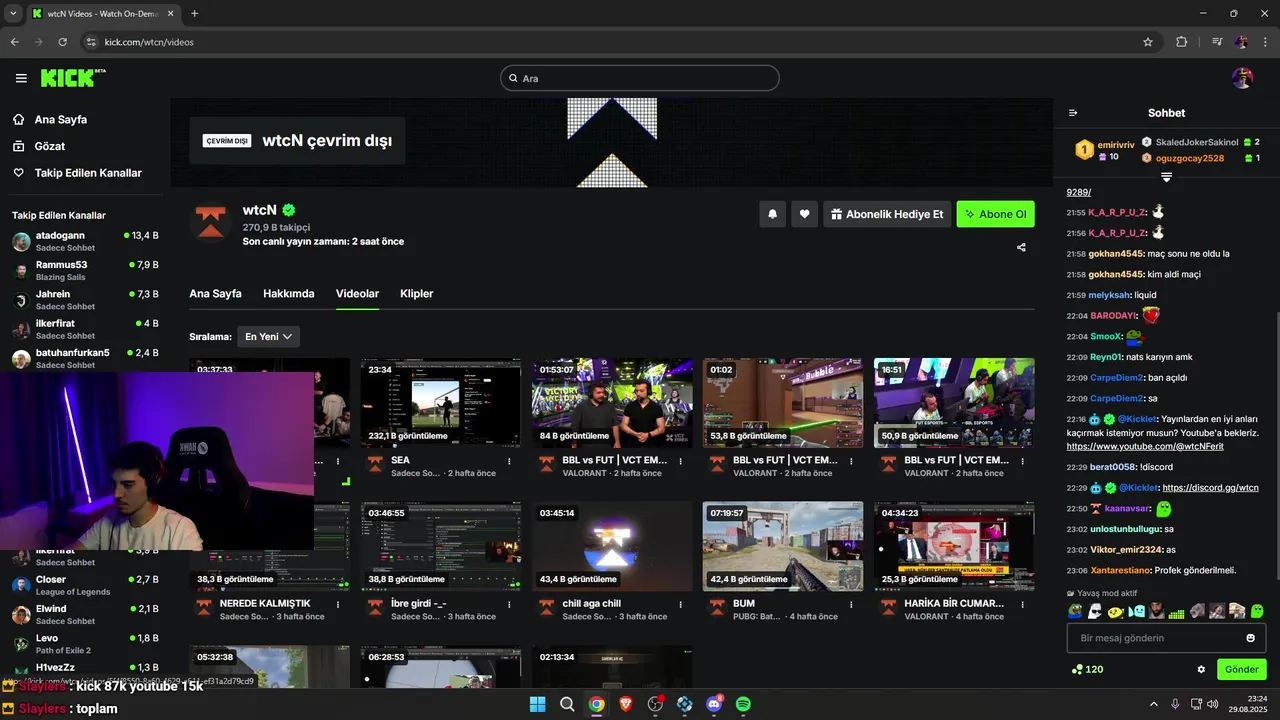Click Chrome extensions puzzle icon
Screen dimensions: 1280x720
(x=1181, y=42)
